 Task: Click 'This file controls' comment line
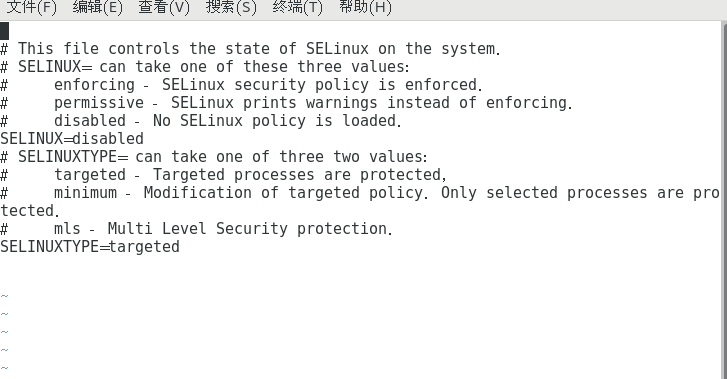click(250, 49)
